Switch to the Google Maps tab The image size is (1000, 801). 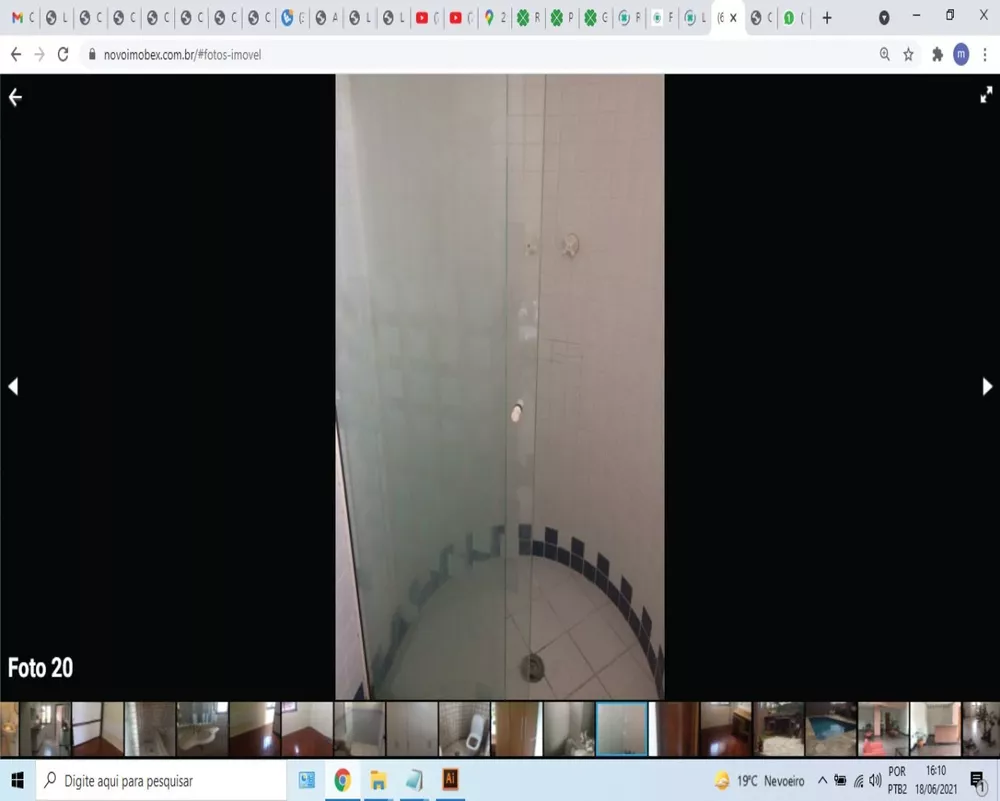[x=494, y=18]
